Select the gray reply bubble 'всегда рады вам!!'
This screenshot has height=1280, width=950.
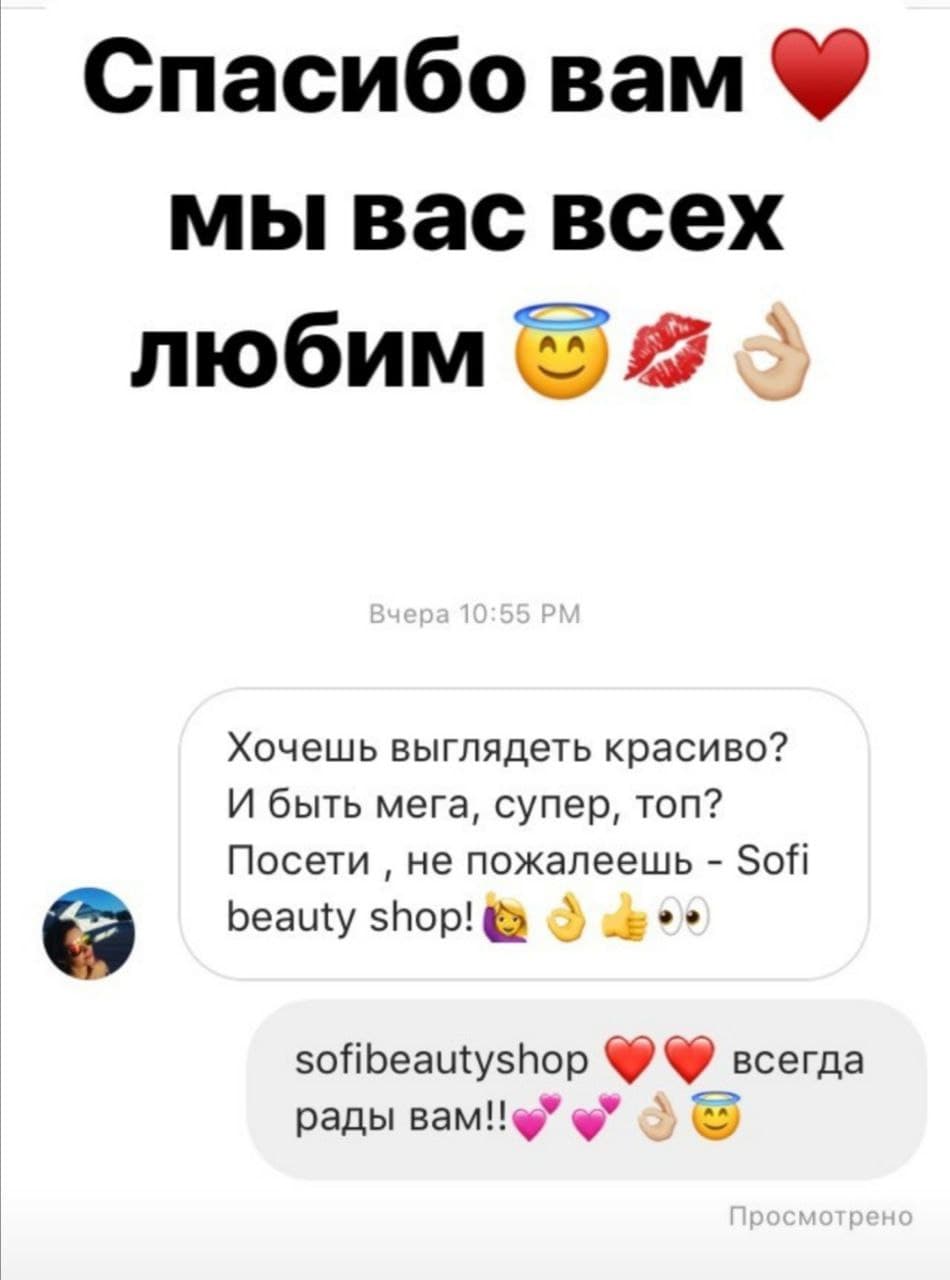(586, 1089)
